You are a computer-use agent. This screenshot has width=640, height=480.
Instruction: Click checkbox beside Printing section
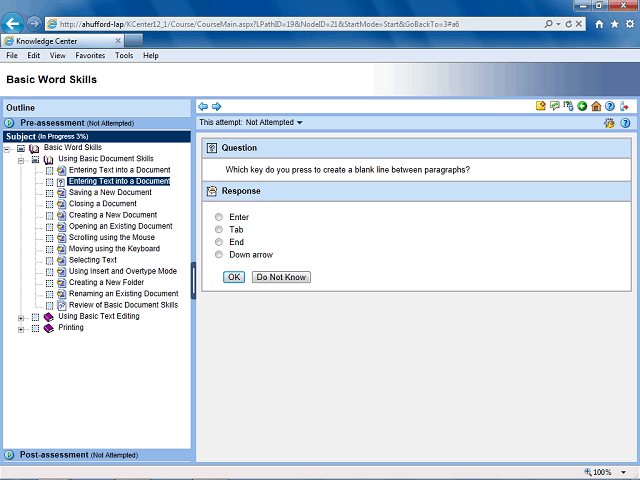click(36, 329)
